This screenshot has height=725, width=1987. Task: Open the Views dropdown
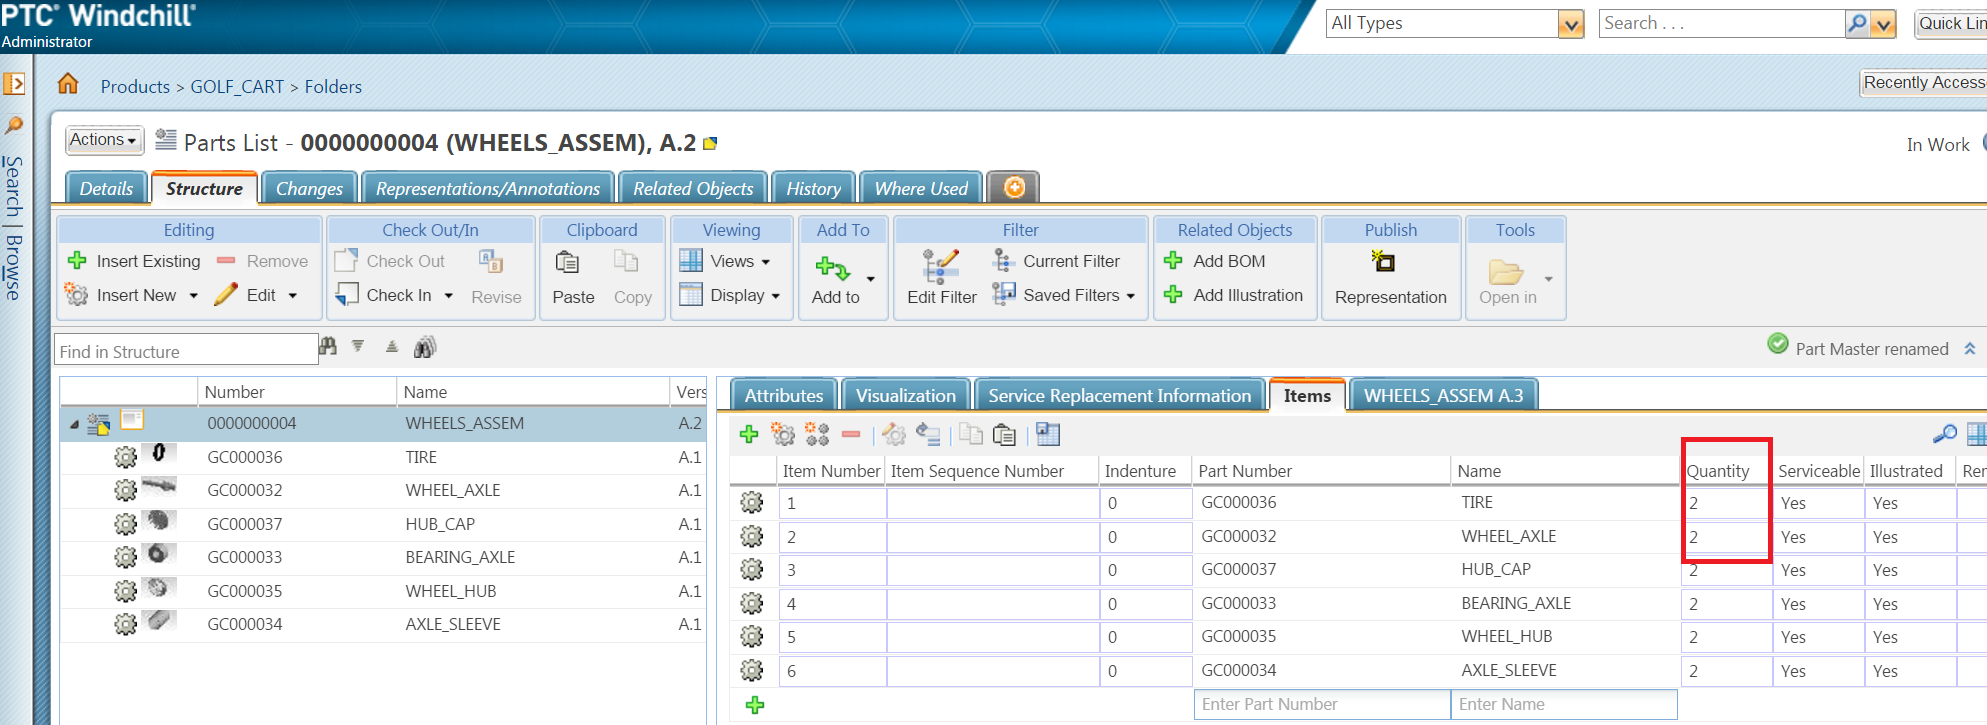[725, 261]
